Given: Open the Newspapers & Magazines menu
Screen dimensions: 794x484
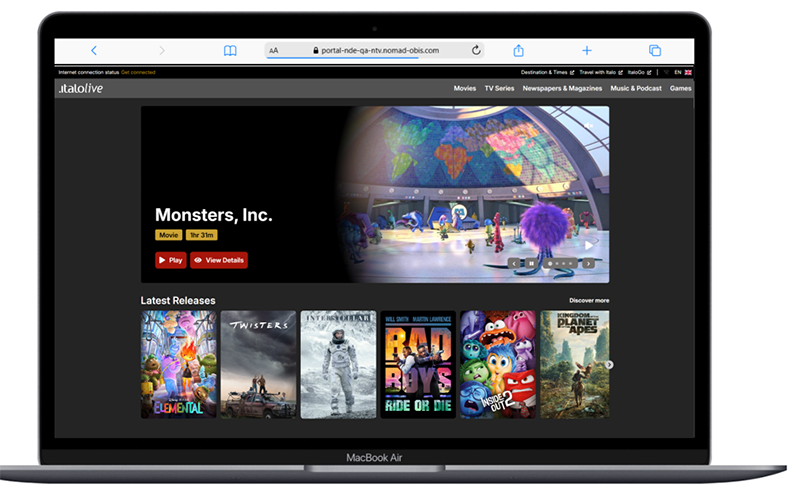Looking at the screenshot, I should [x=562, y=88].
